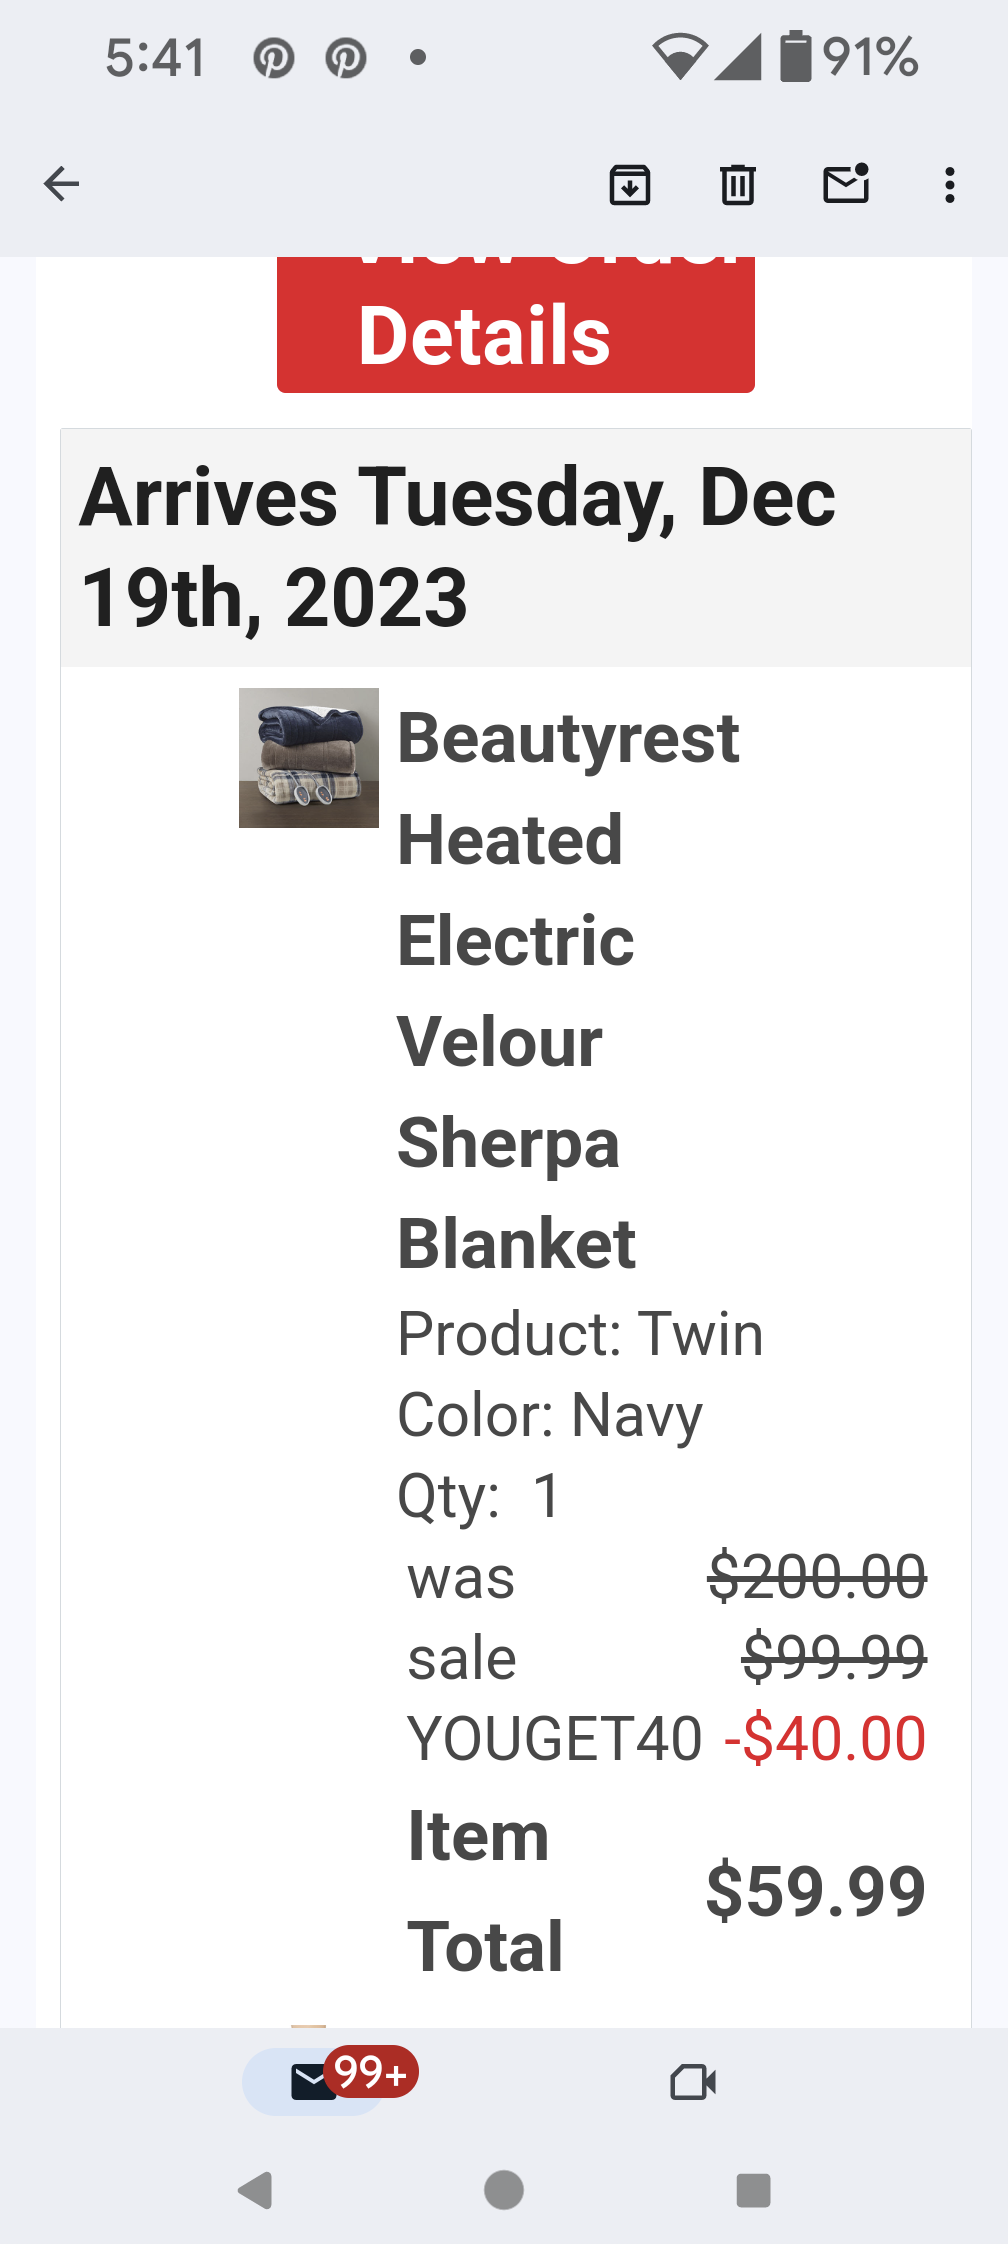Go back using the arrow icon
Screen dimensions: 1008x2244
click(x=61, y=184)
